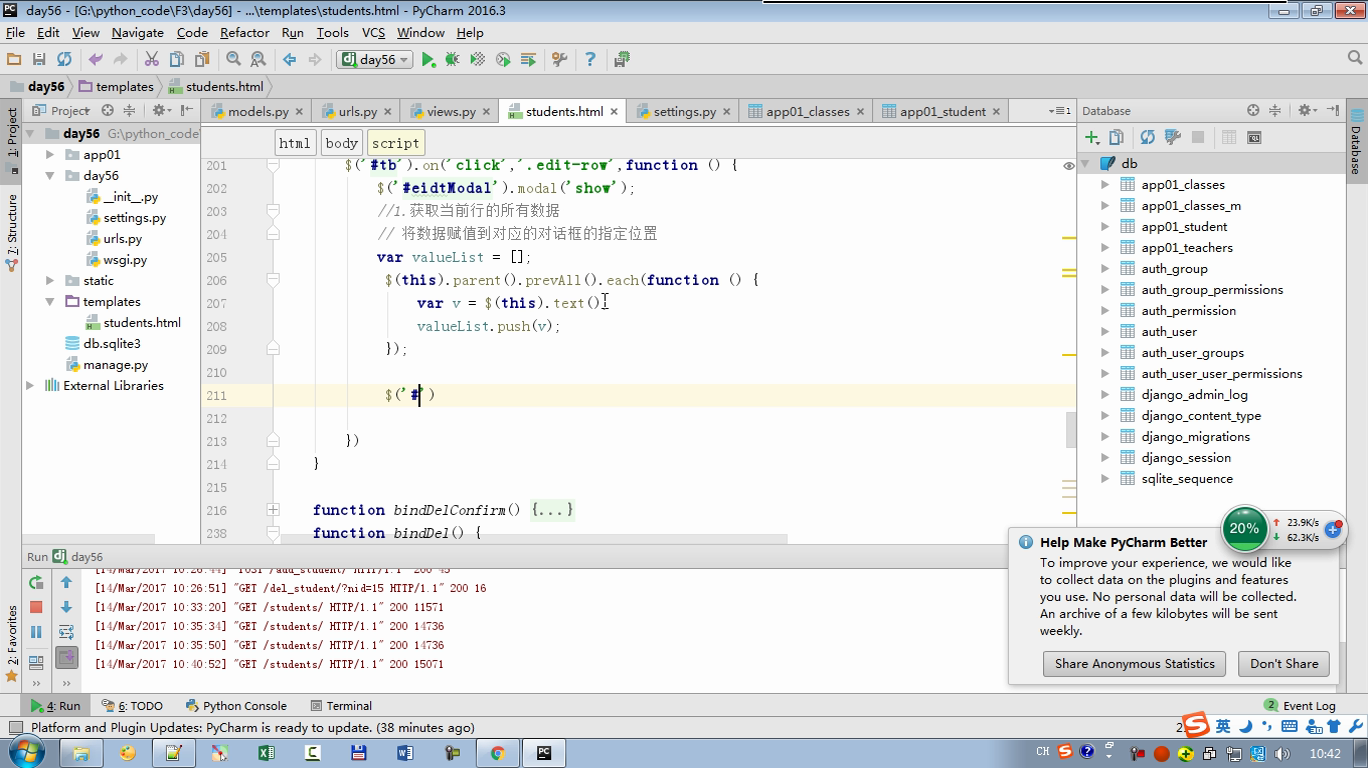Open urls.py in the project tree
1368x768 pixels.
point(122,239)
